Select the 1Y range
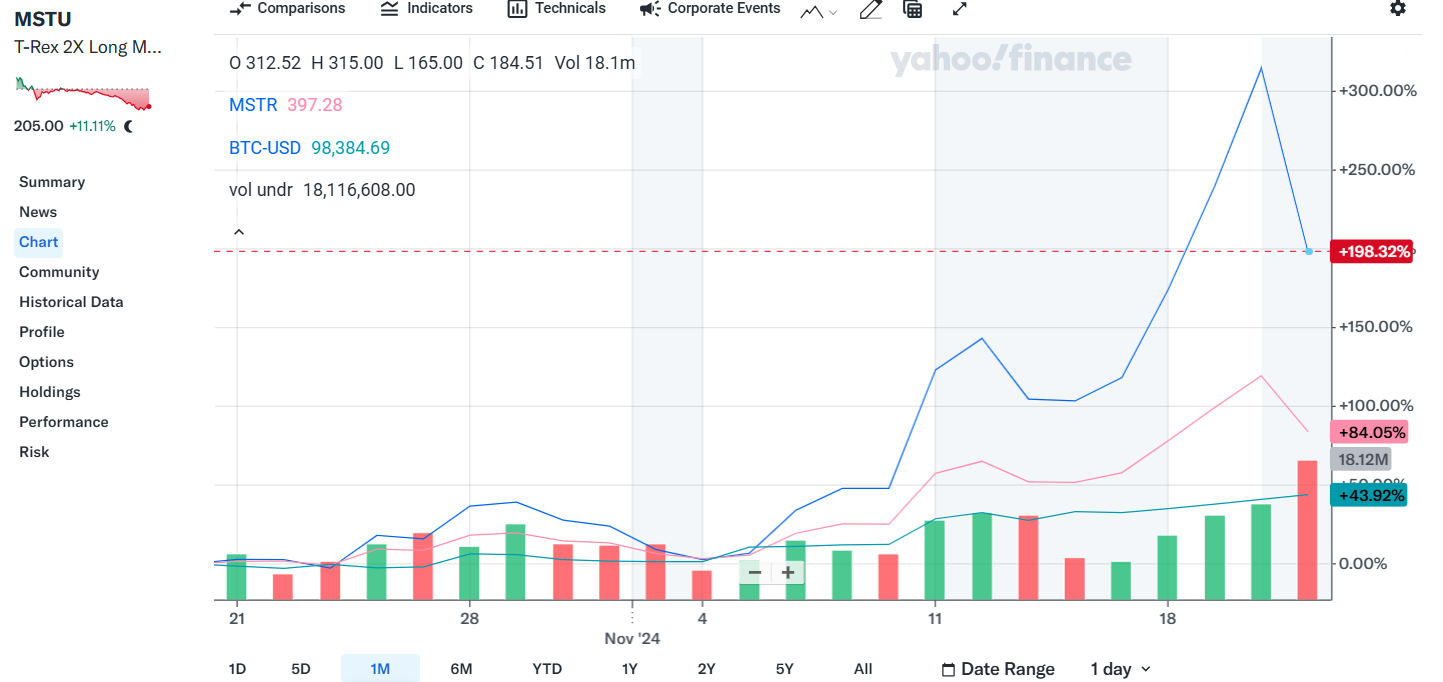1443x682 pixels. click(629, 669)
